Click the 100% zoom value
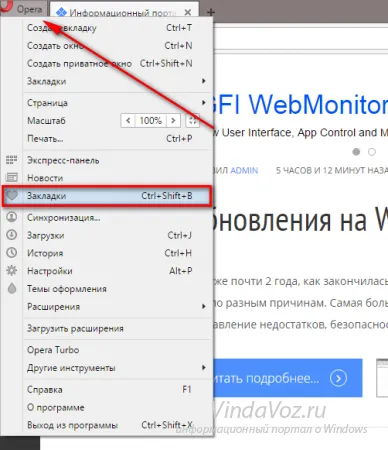 (151, 120)
